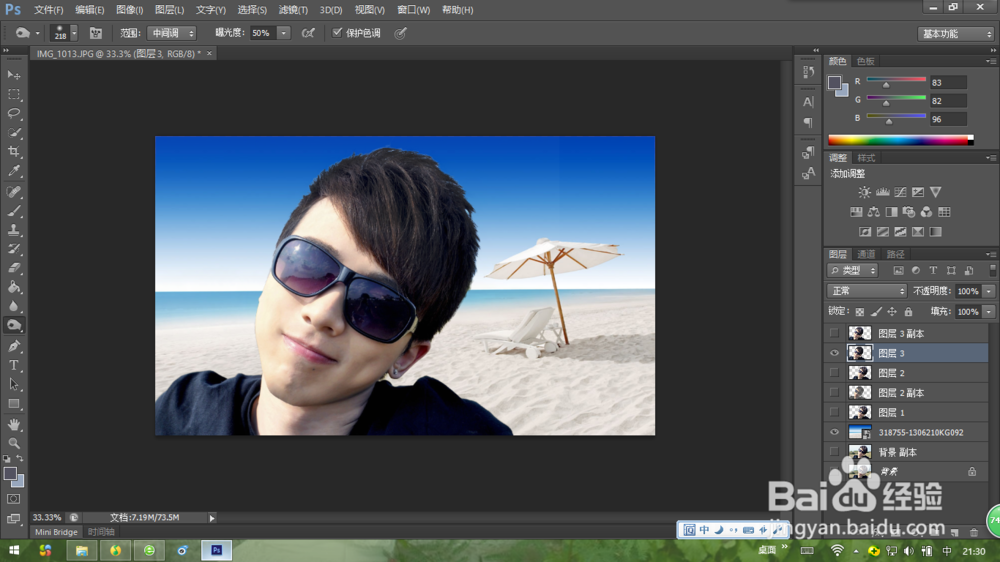Select the Clone Stamp tool
The height and width of the screenshot is (562, 1000).
coord(14,230)
